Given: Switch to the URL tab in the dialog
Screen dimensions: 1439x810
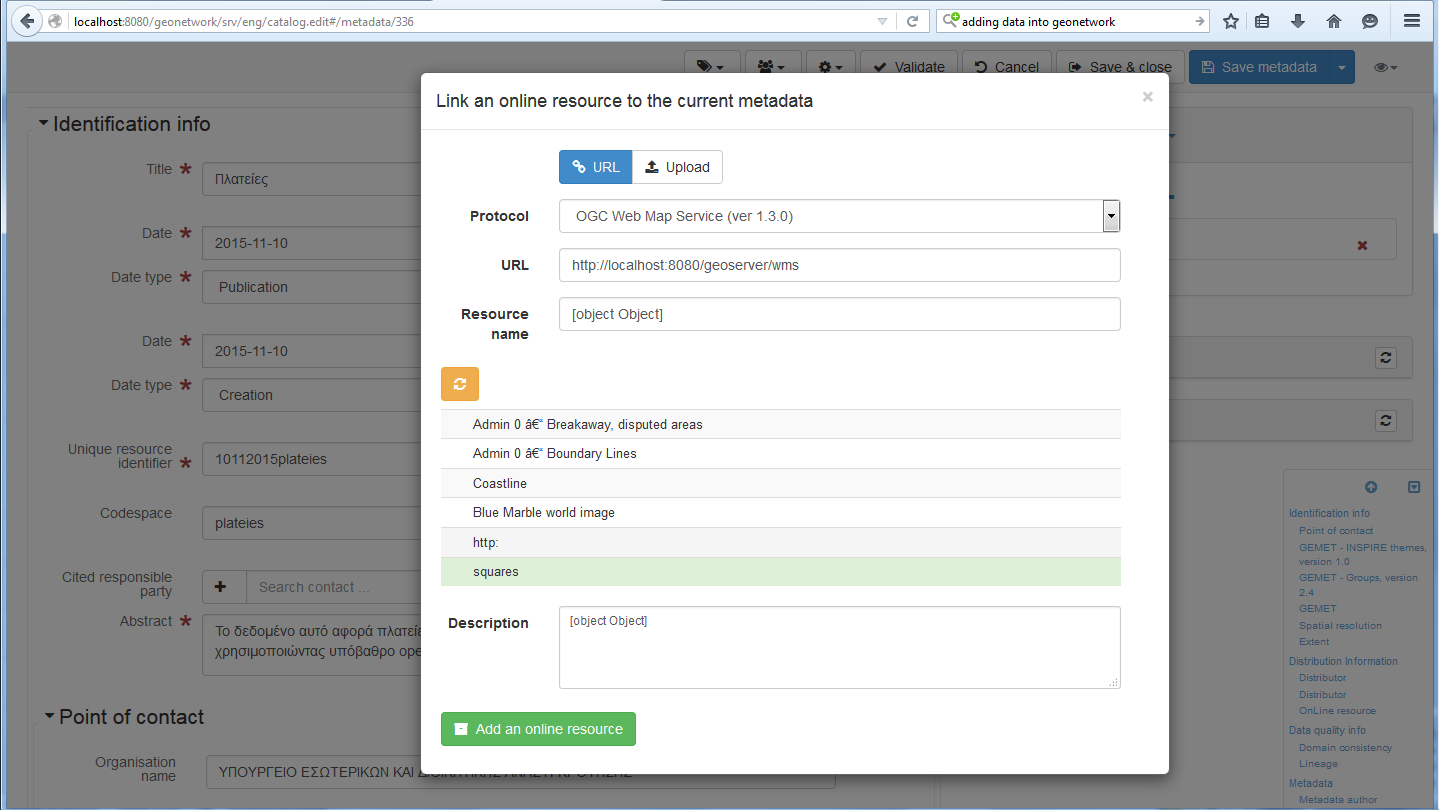Looking at the screenshot, I should point(596,167).
